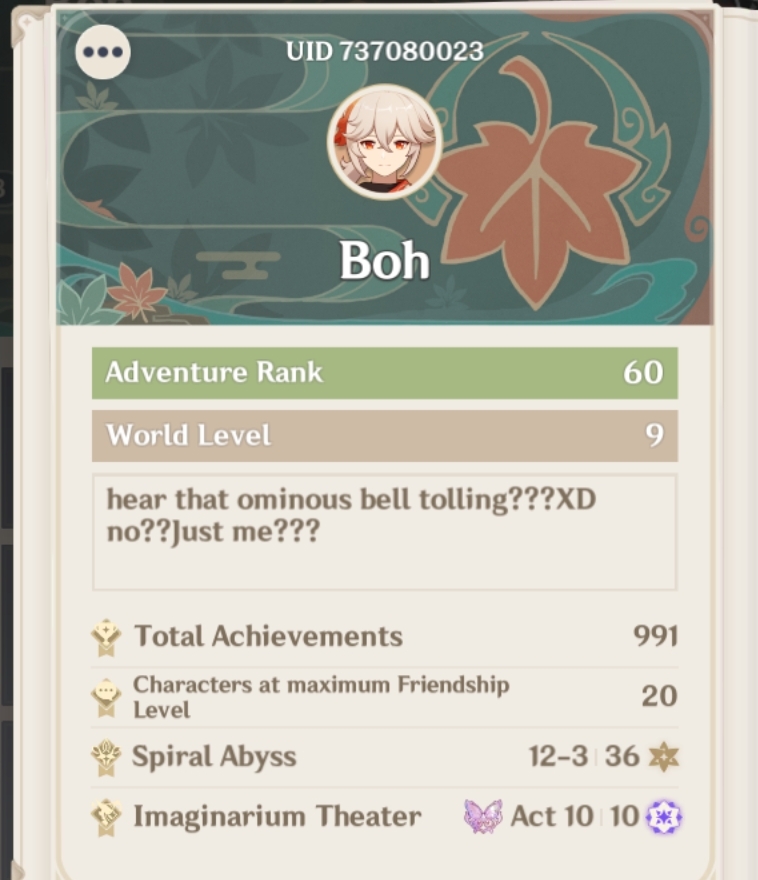758x880 pixels.
Task: Click the pink butterfly Theater badge
Action: pos(483,817)
